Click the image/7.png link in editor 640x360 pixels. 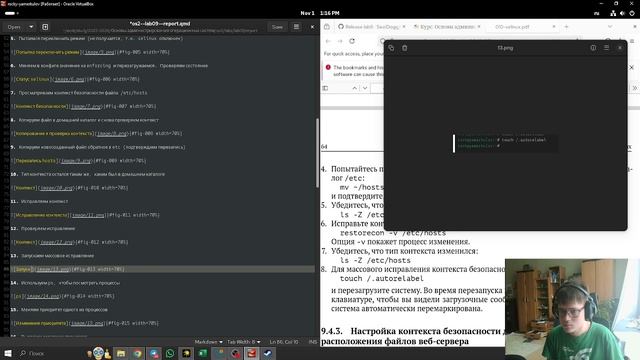[x=87, y=107]
